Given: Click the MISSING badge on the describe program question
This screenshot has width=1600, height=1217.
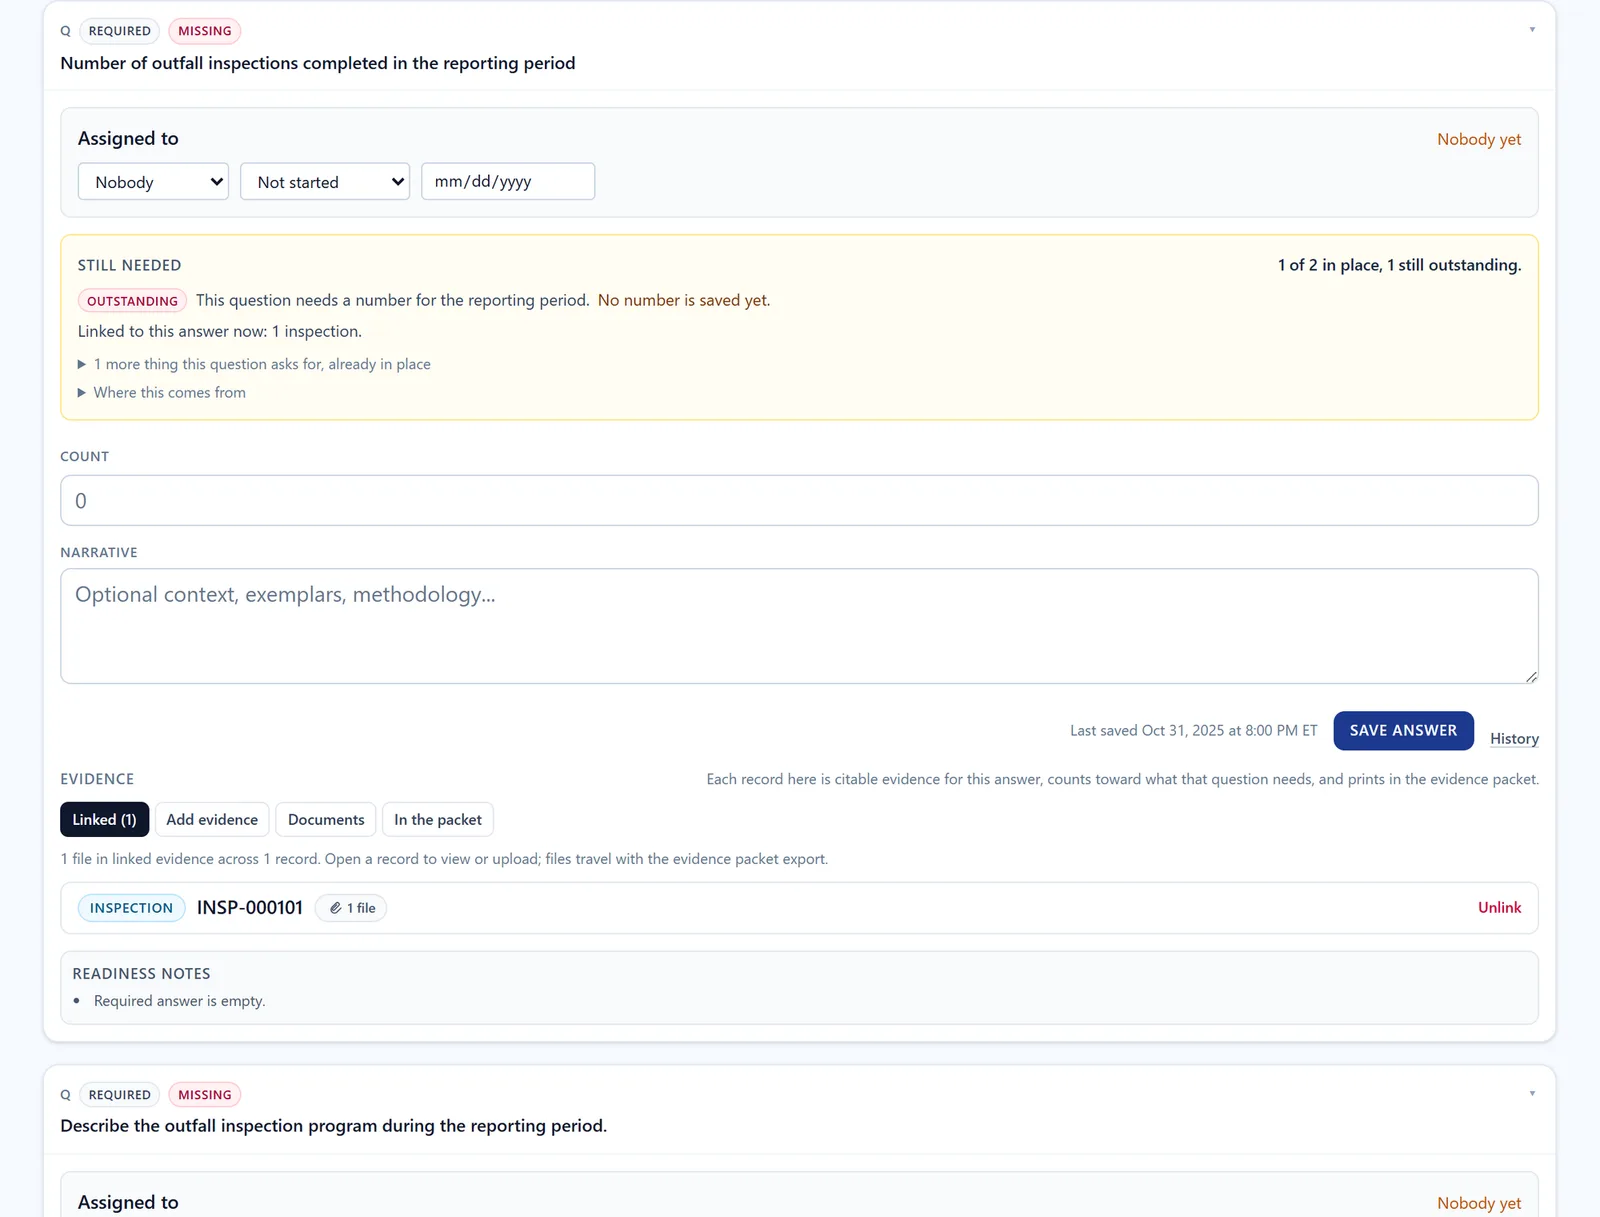Looking at the screenshot, I should point(205,1095).
